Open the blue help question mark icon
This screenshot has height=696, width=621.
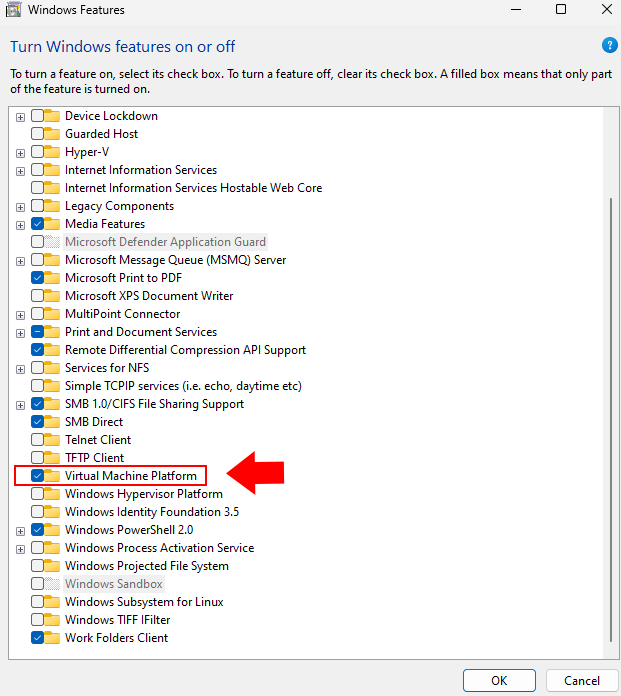click(x=609, y=45)
